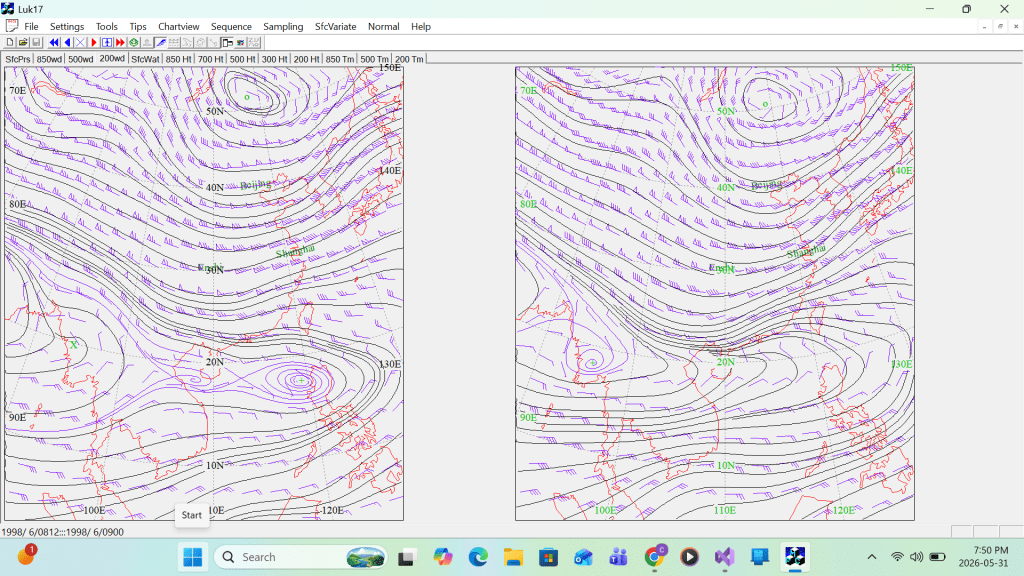Screen dimensions: 1024x576
Task: Open the Chartview menu
Action: click(178, 27)
